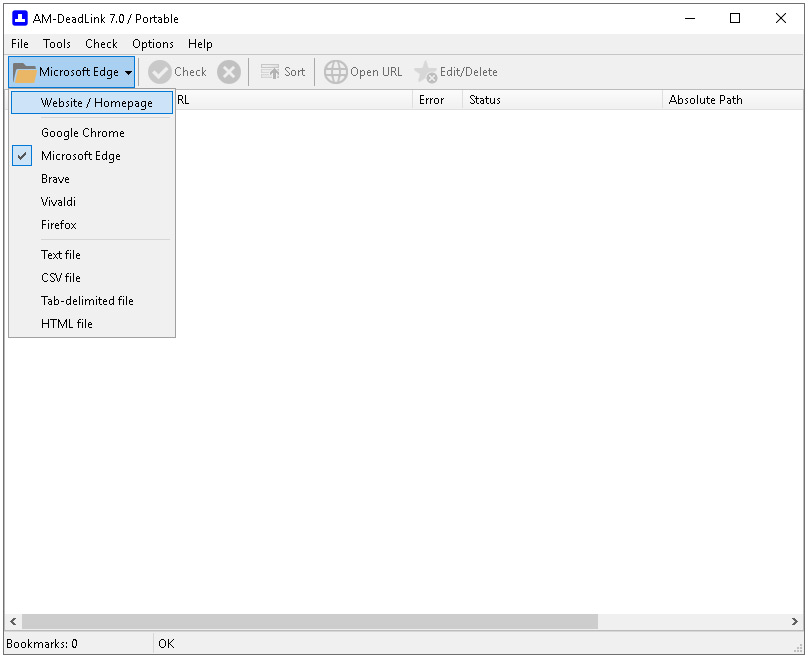The width and height of the screenshot is (808, 657).
Task: Click the Open URL globe icon
Action: [x=335, y=72]
